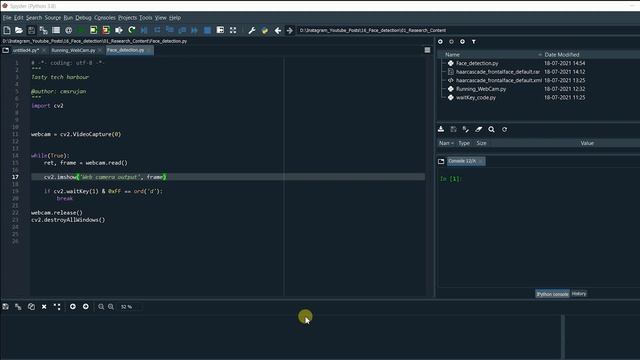The image size is (640, 360).
Task: Open the Help menu
Action: 175,18
